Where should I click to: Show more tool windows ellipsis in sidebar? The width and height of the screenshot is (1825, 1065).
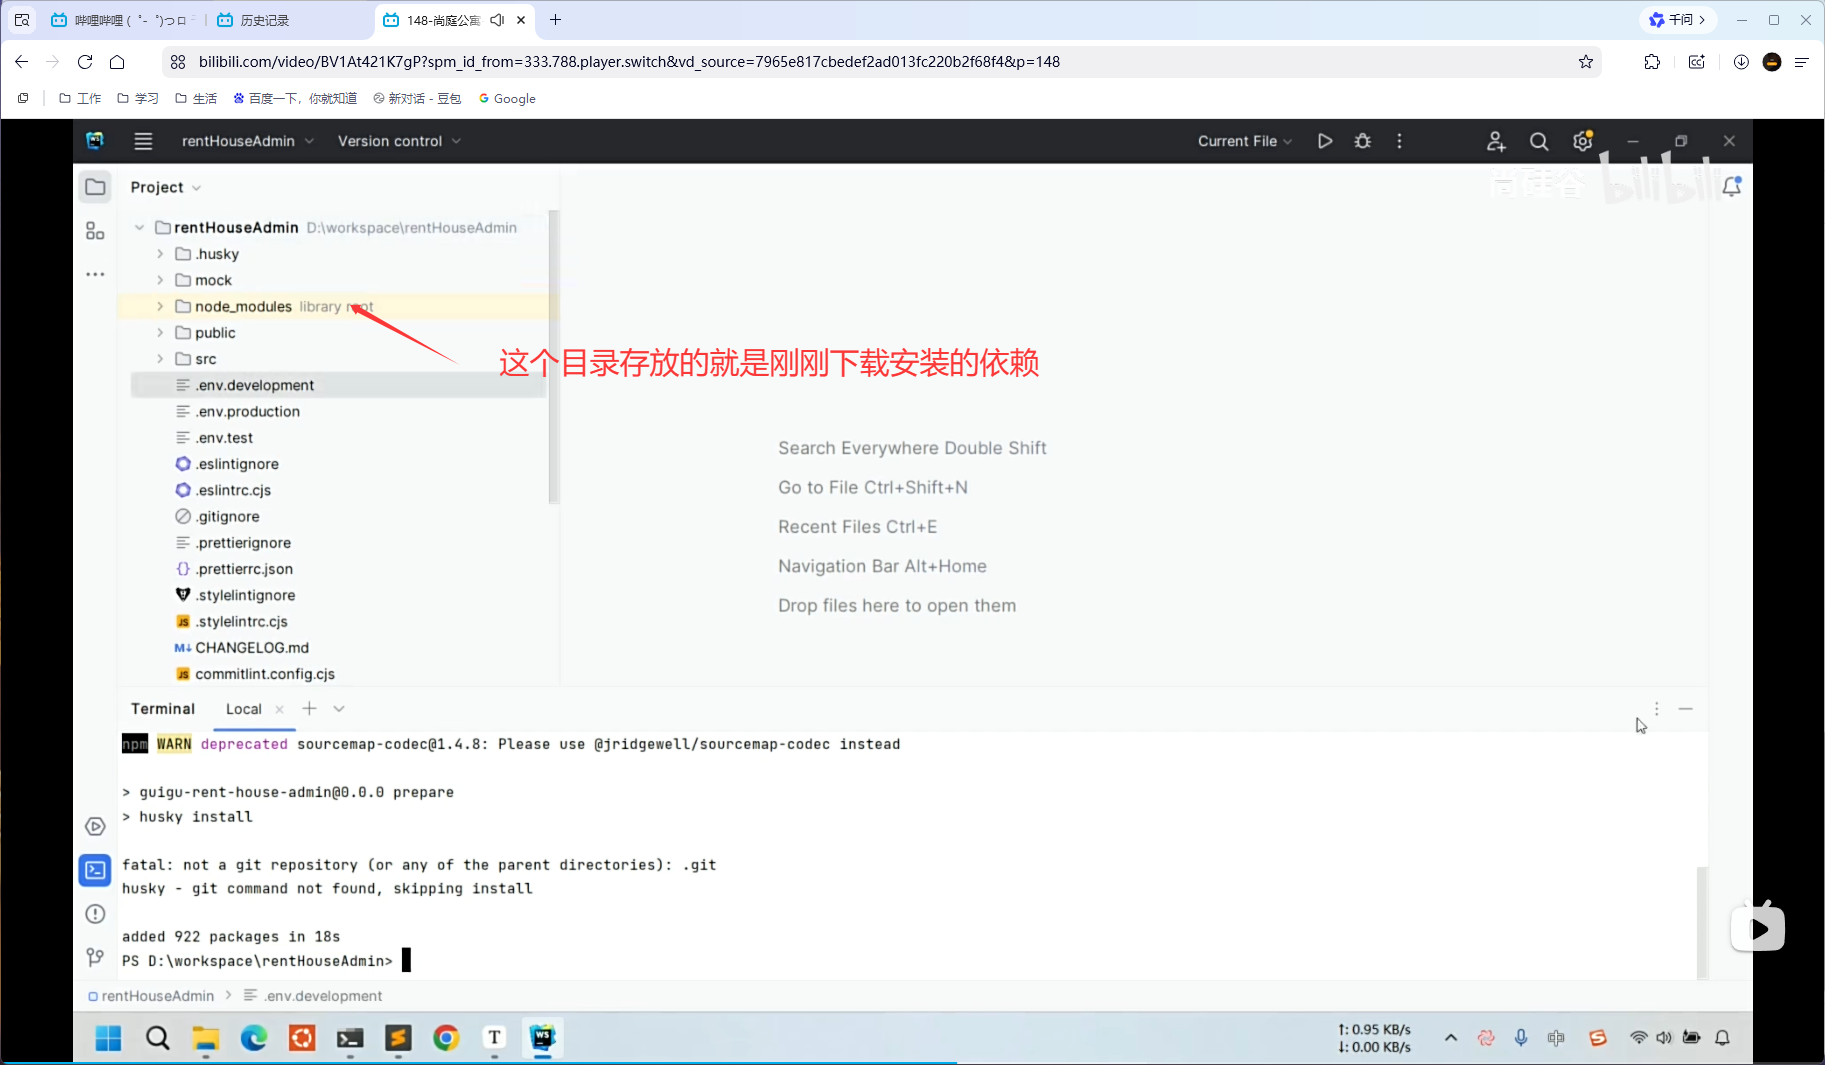pos(95,274)
